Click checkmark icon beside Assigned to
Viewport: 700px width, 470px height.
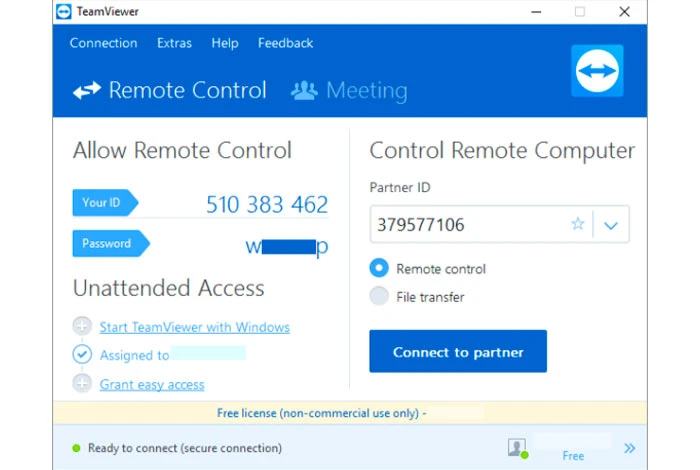tap(82, 354)
